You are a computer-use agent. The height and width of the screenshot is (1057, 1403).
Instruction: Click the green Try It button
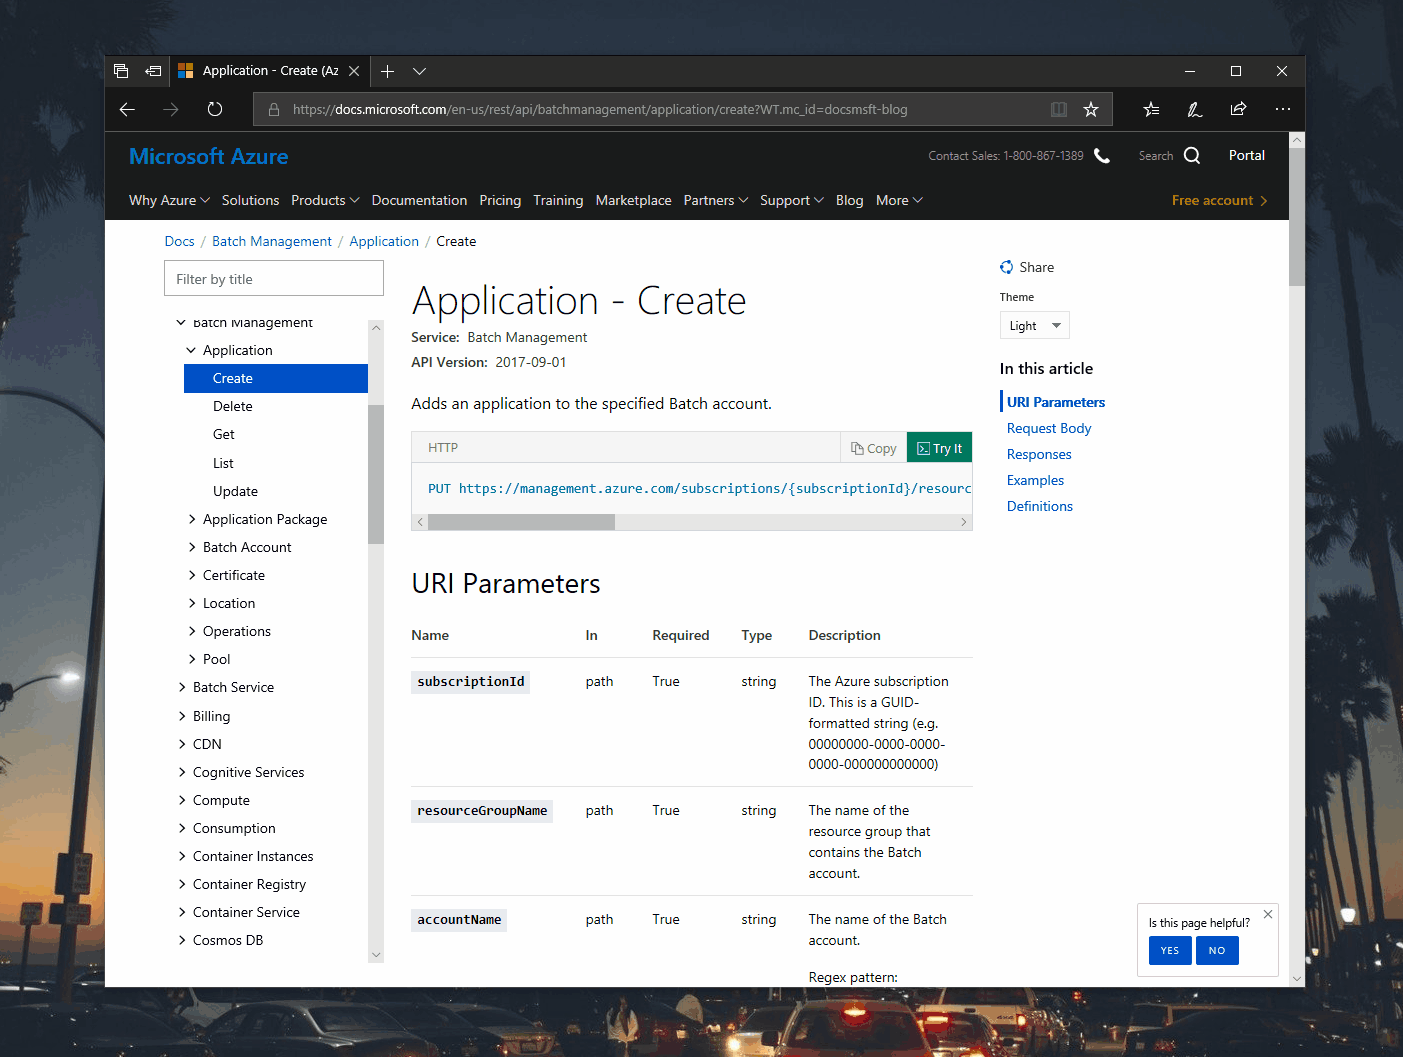940,448
